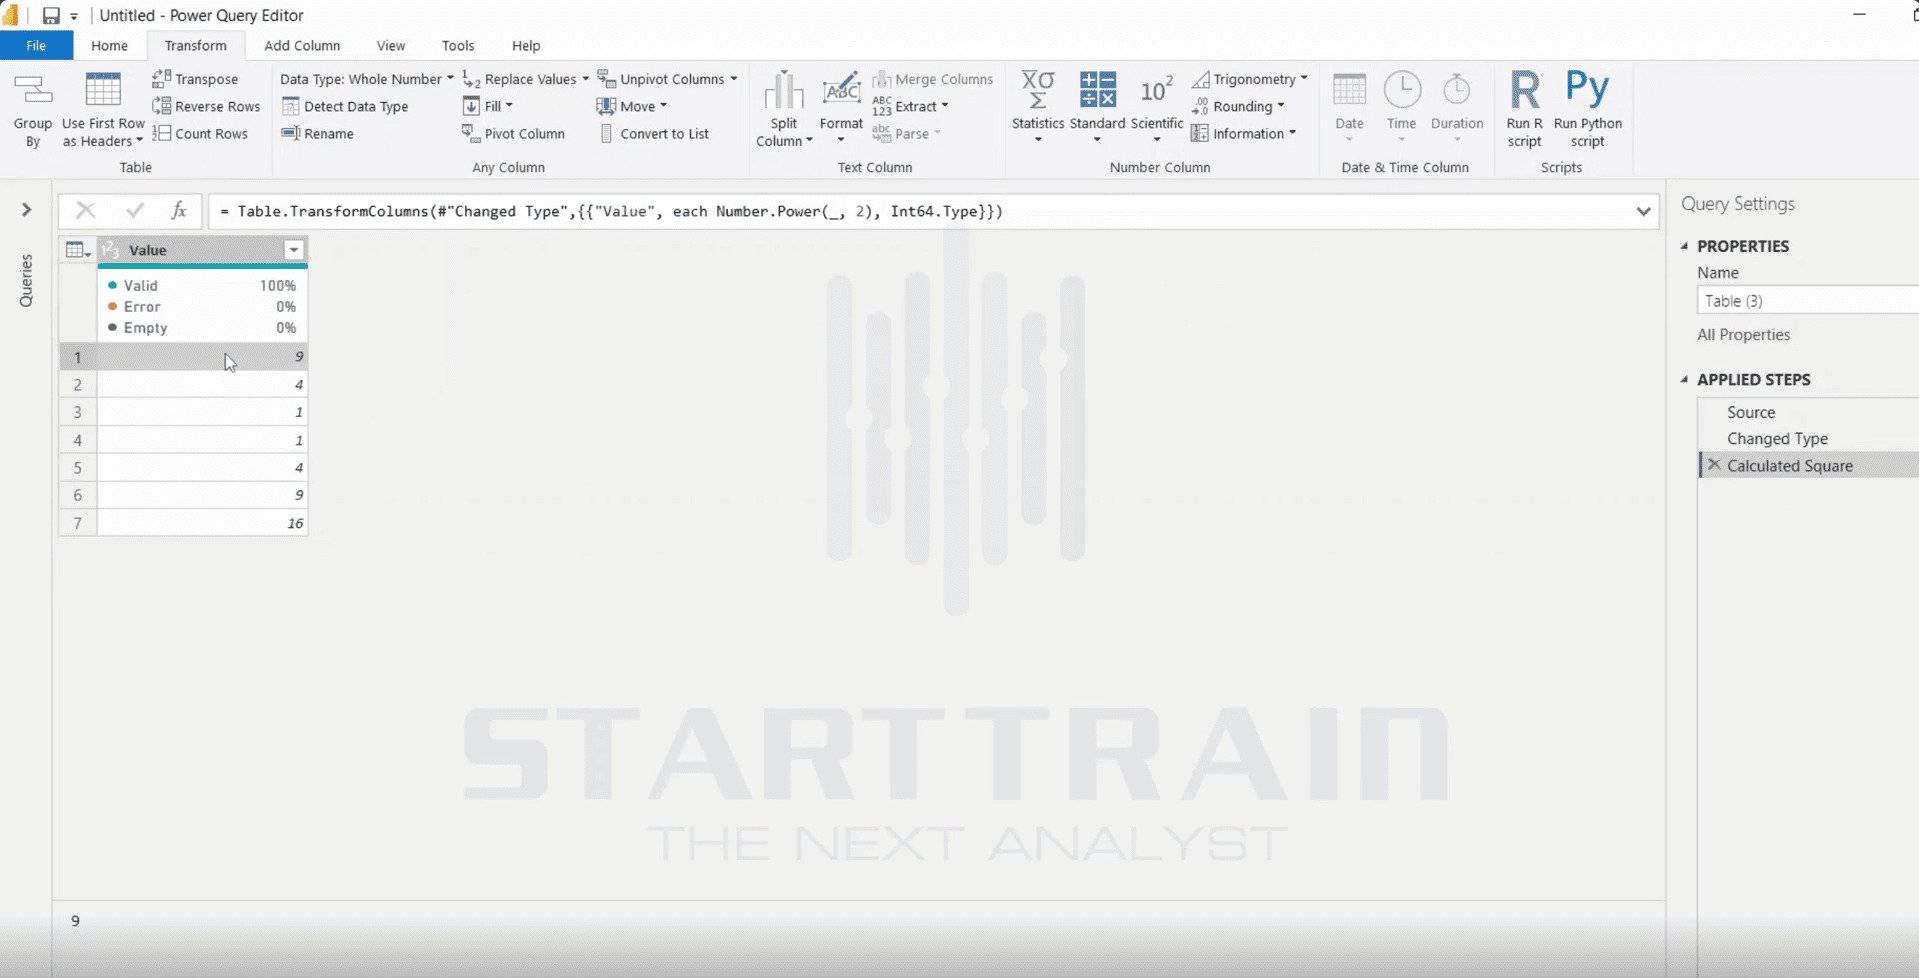The width and height of the screenshot is (1919, 978).
Task: Switch to the Add Column tab
Action: click(x=302, y=46)
